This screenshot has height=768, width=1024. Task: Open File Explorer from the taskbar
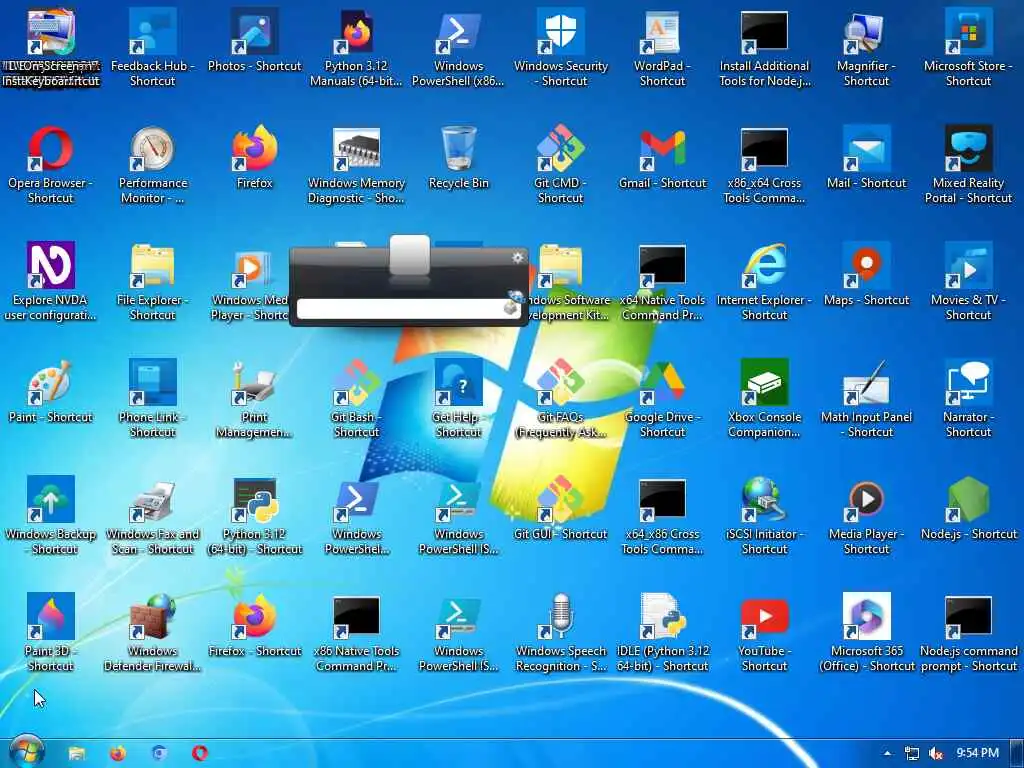[x=76, y=753]
